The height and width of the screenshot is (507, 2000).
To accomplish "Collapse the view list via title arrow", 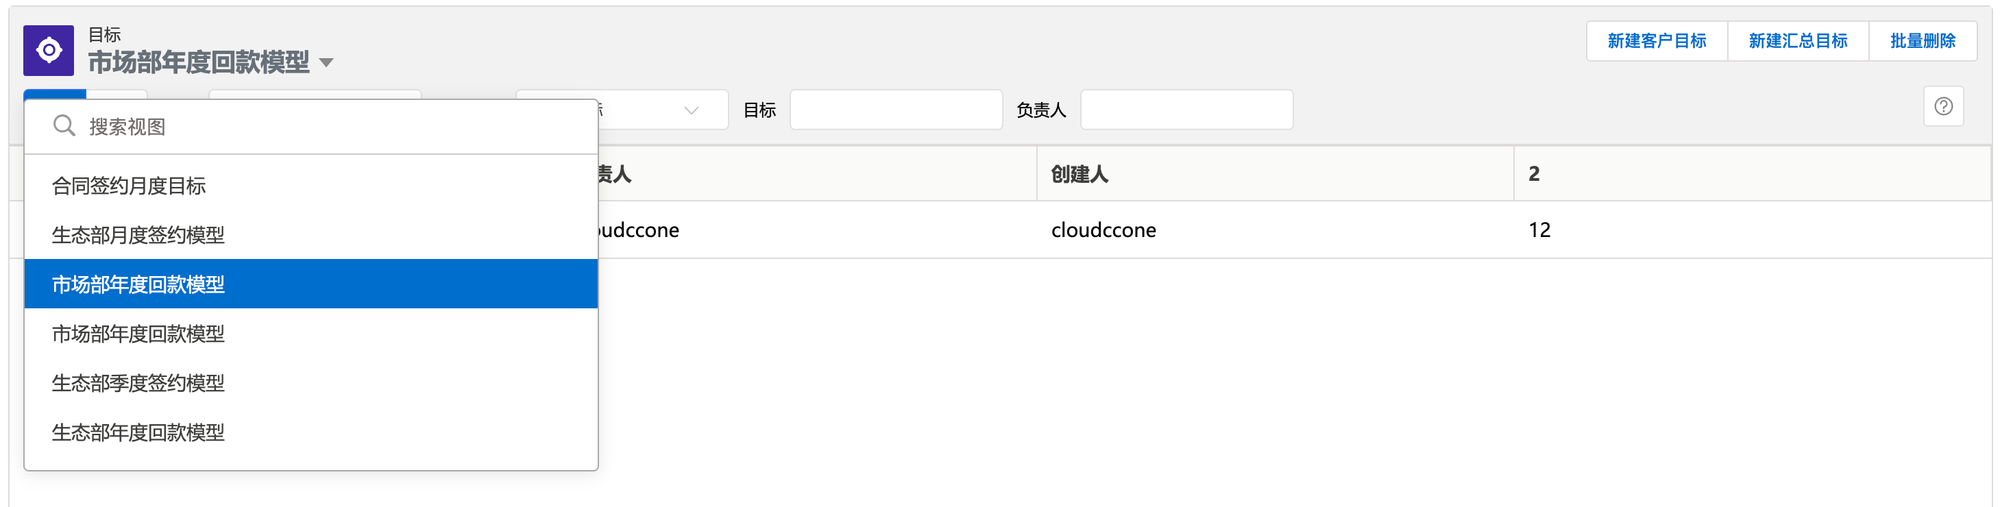I will [x=326, y=63].
